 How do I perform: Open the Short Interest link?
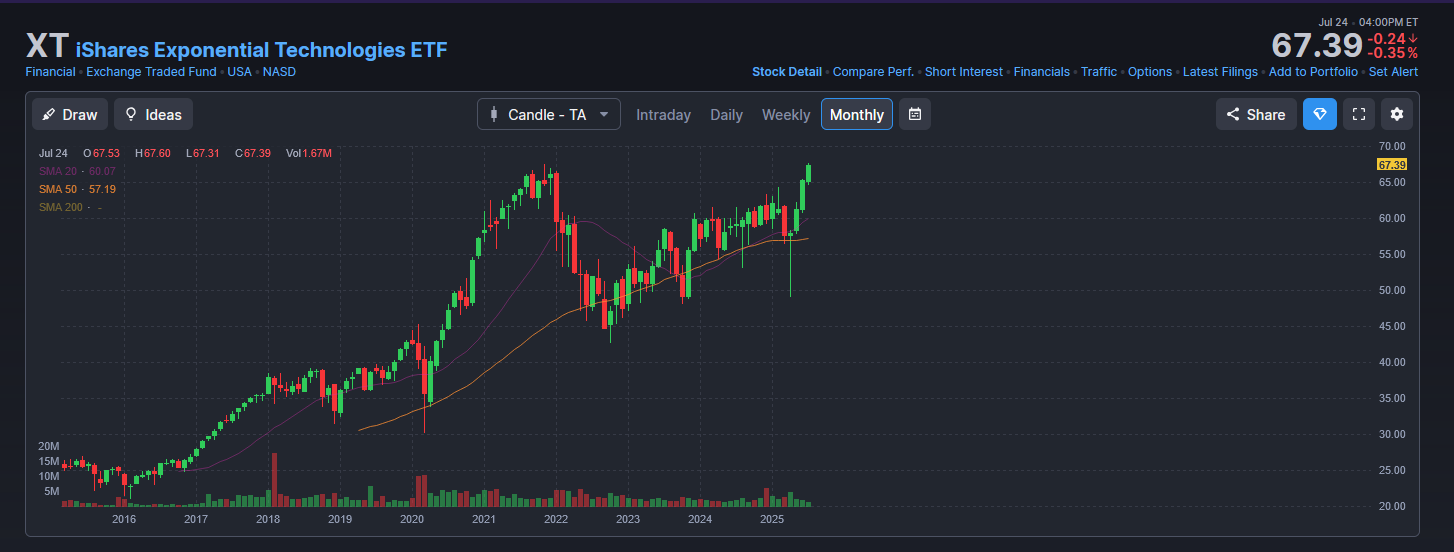pos(964,72)
